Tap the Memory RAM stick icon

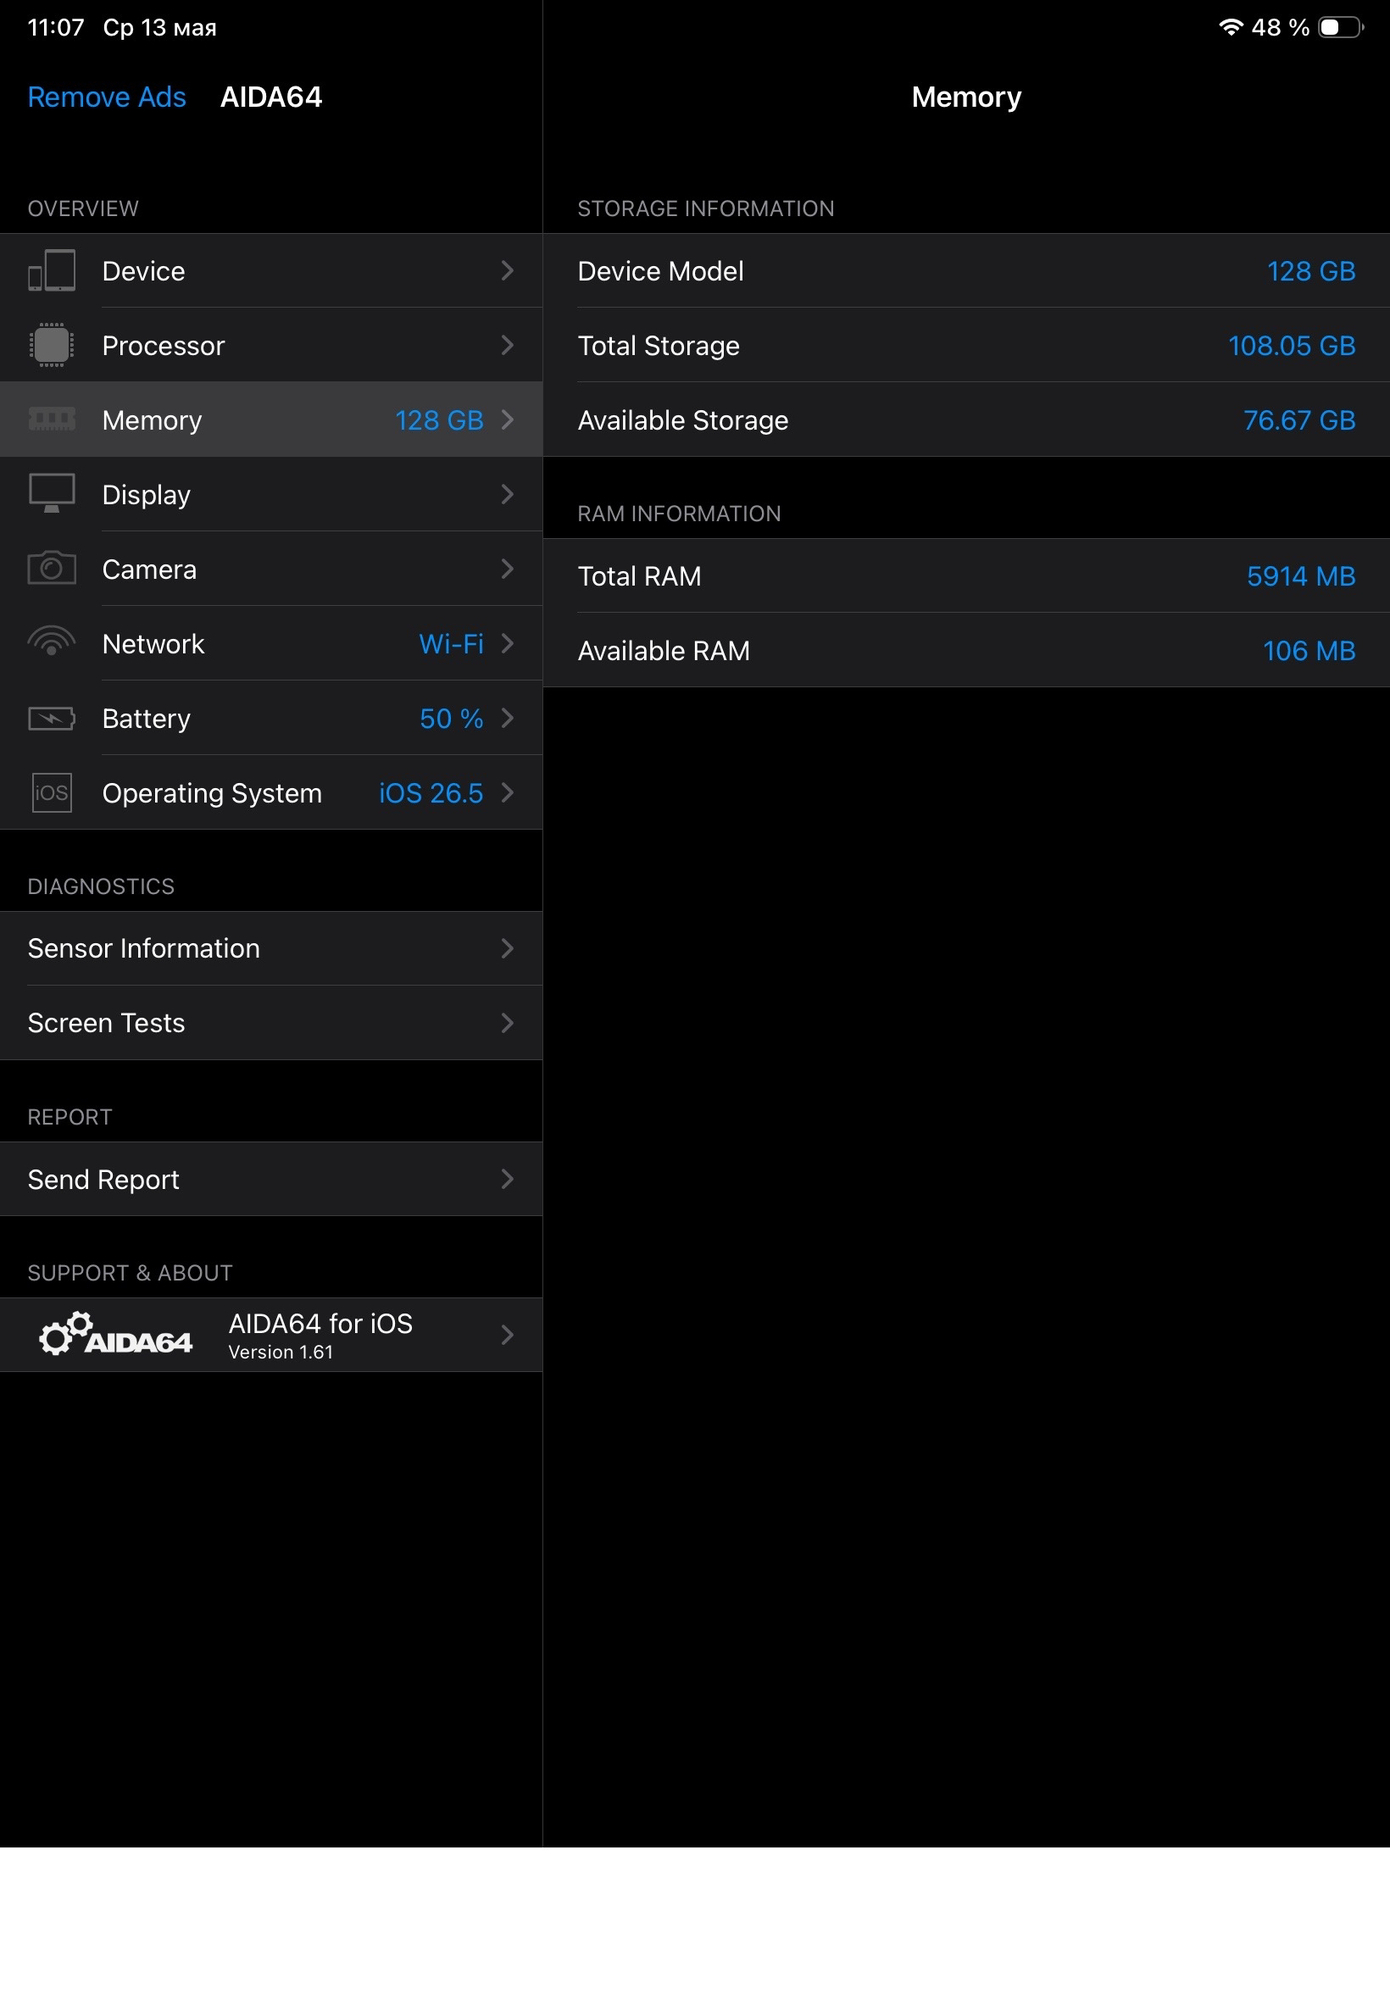coord(52,420)
